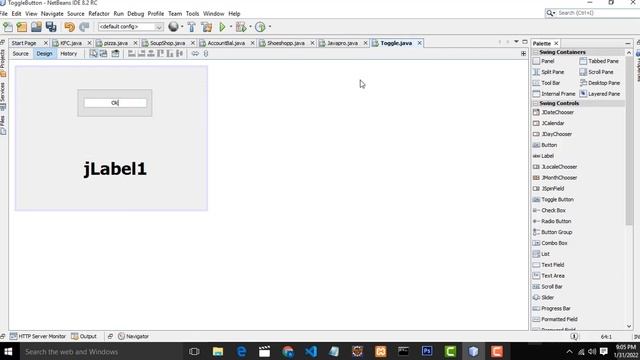Select JDateChooser in palette

point(553,112)
